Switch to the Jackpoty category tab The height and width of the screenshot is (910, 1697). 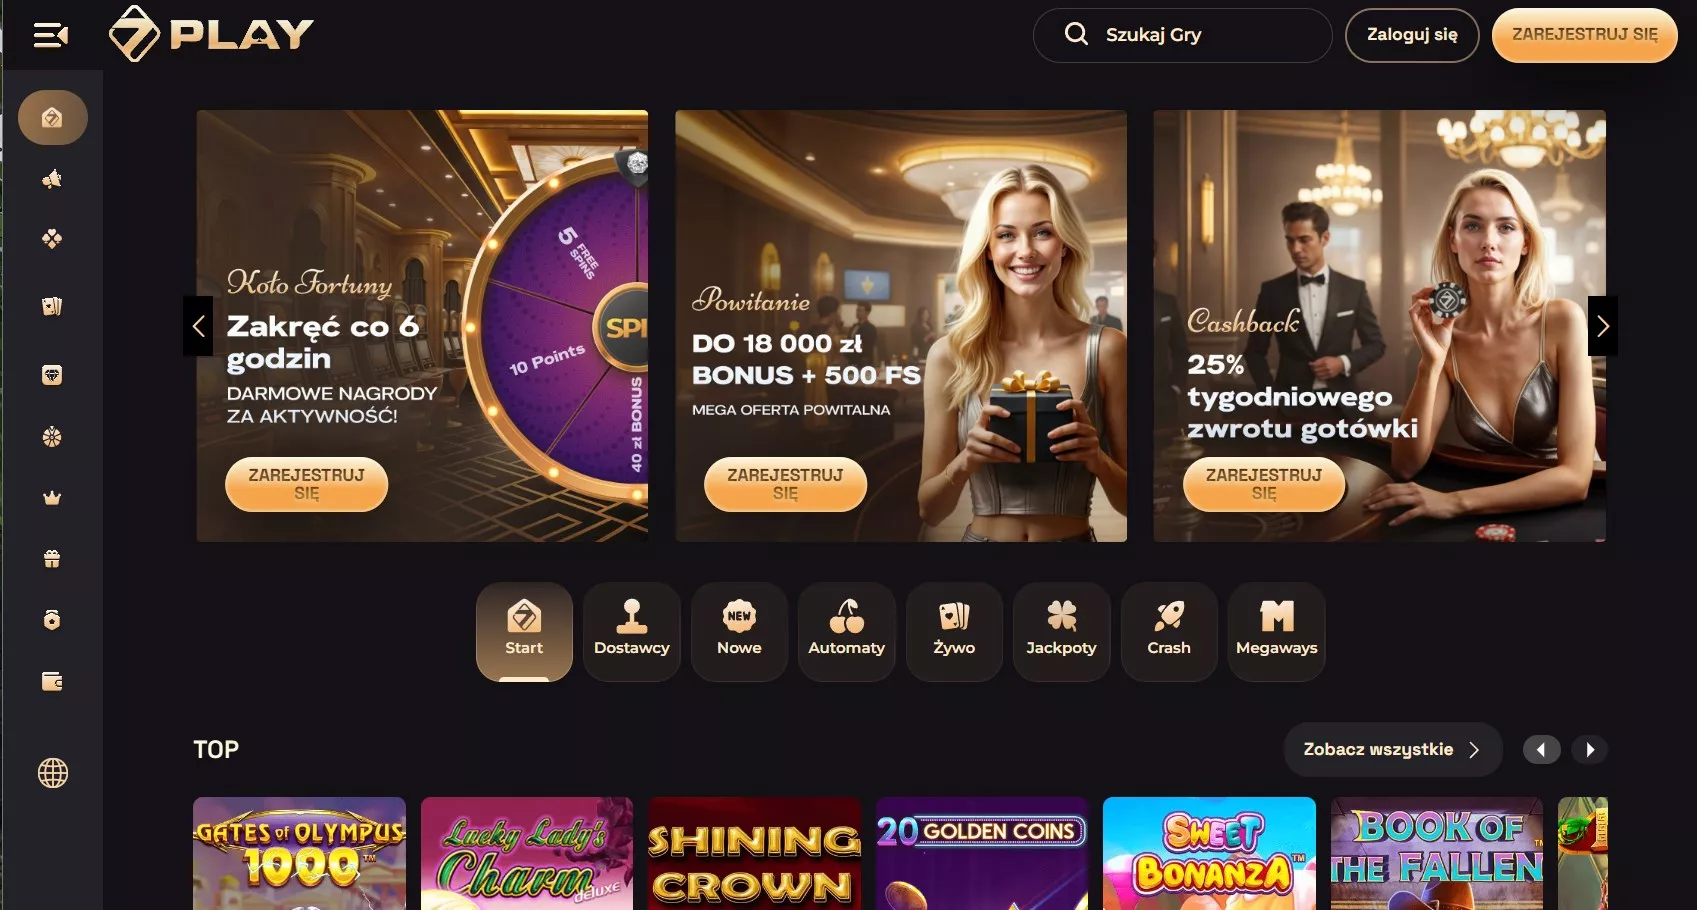point(1061,632)
